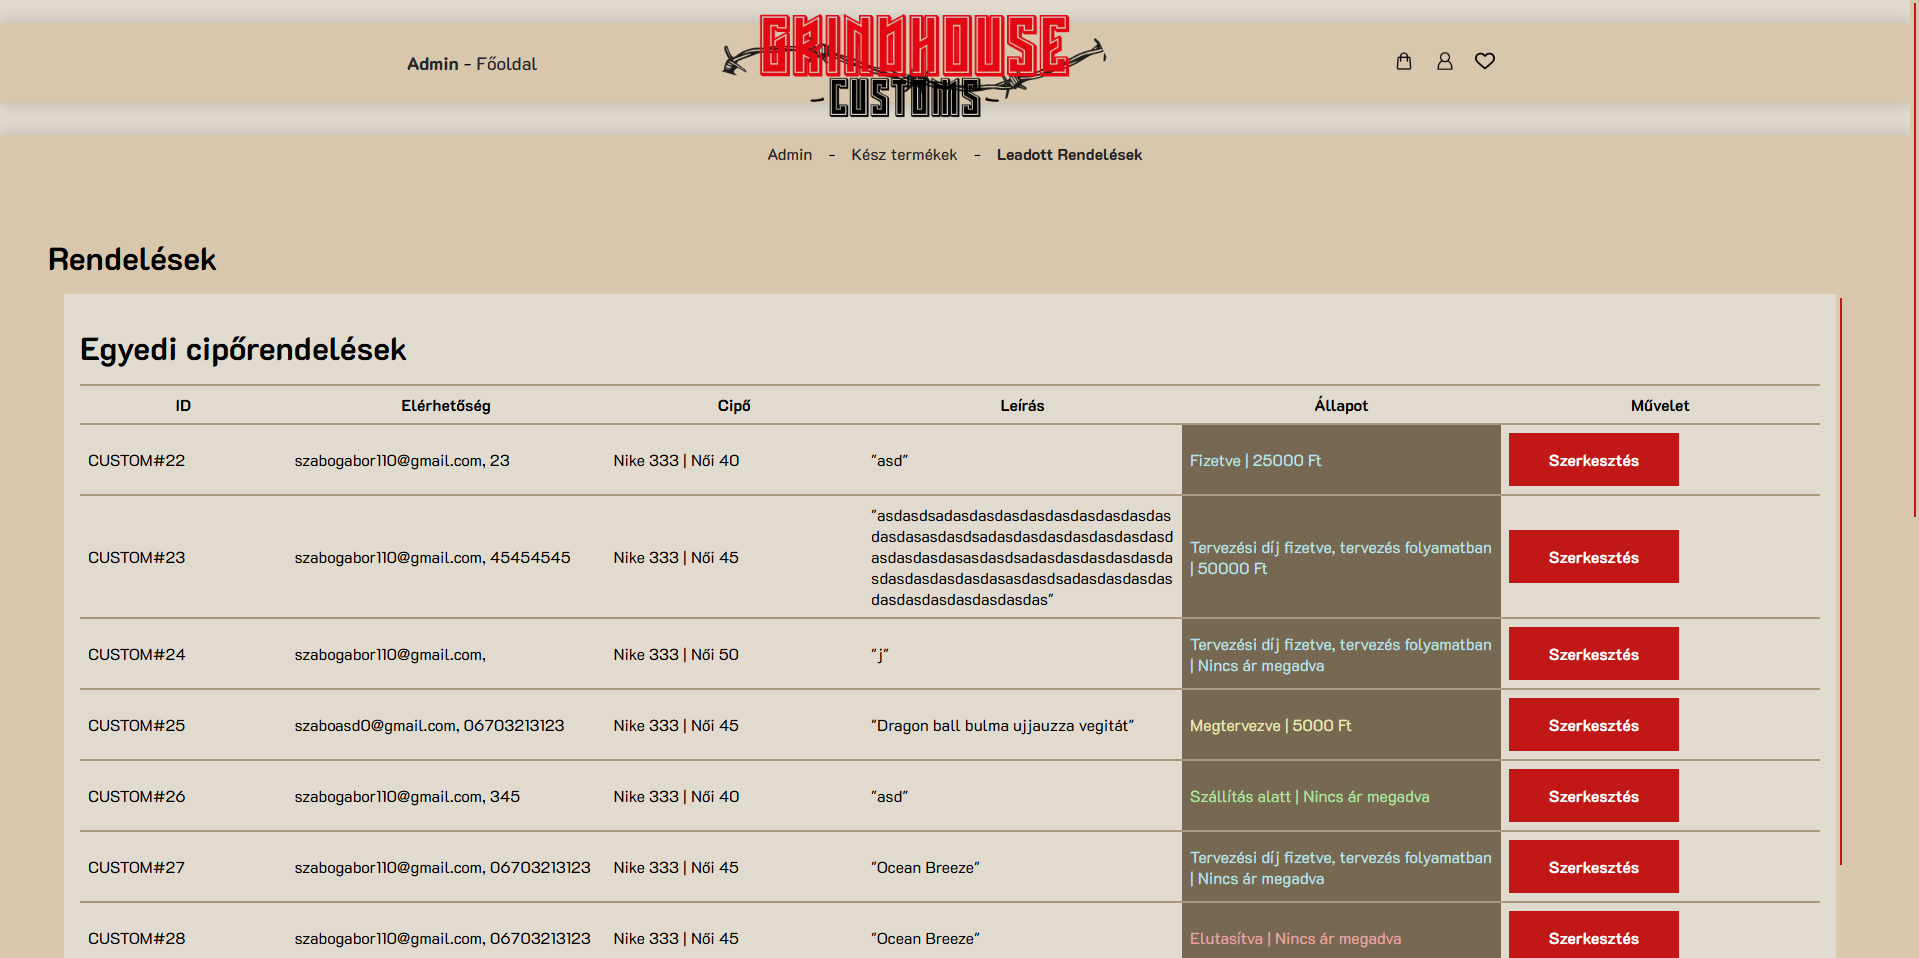Click Szerkesztés for order CUSTOM#24
Image resolution: width=1919 pixels, height=958 pixels.
click(1593, 654)
